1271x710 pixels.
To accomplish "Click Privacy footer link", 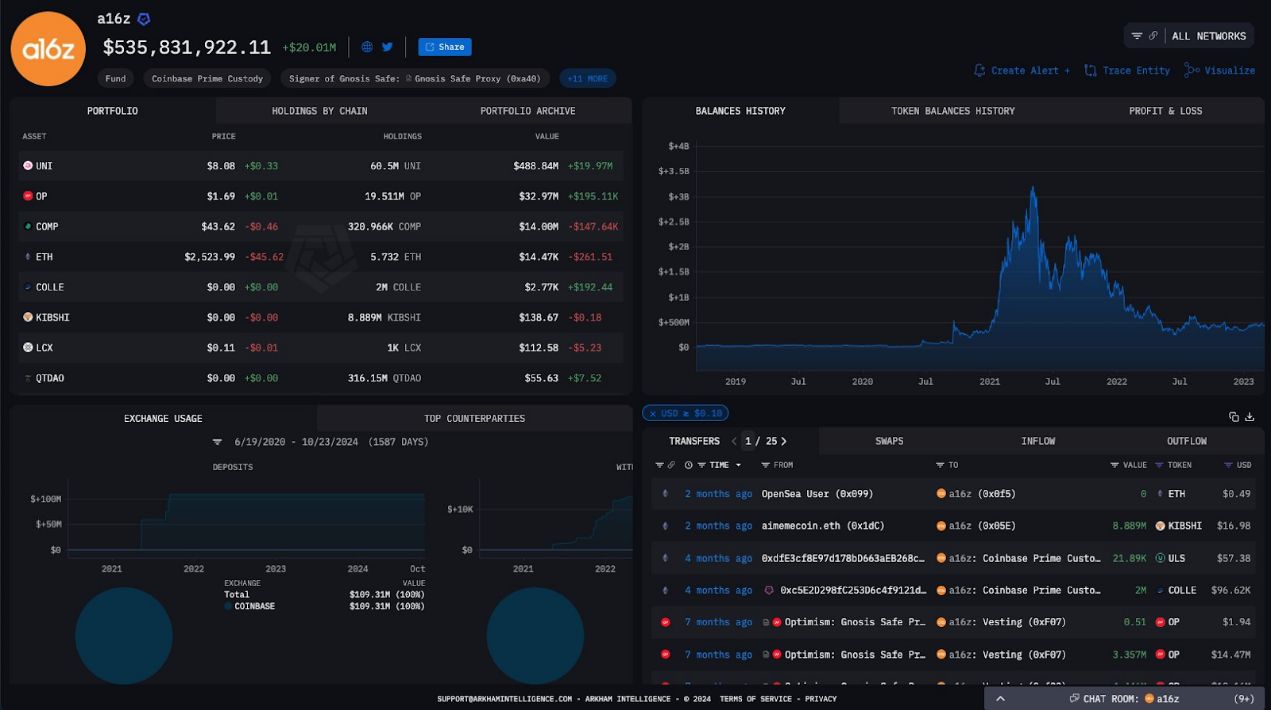I will click(821, 699).
